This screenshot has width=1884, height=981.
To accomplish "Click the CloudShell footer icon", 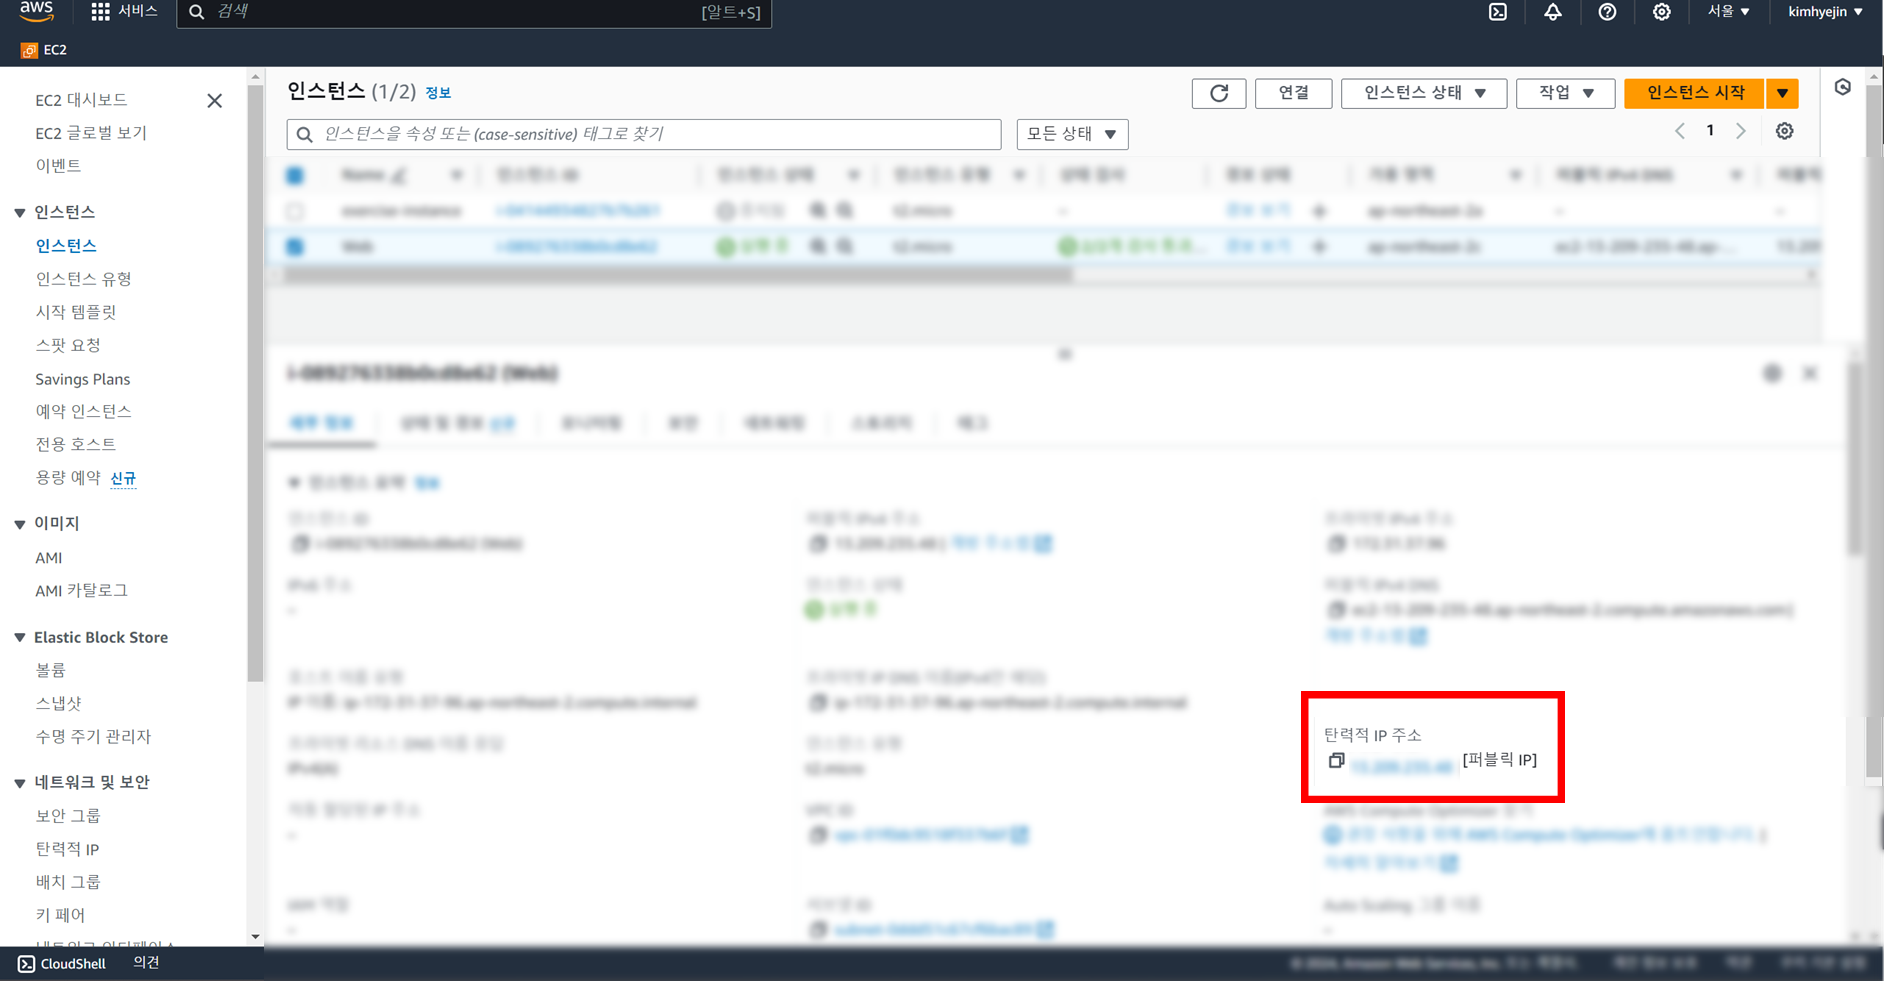I will point(26,964).
